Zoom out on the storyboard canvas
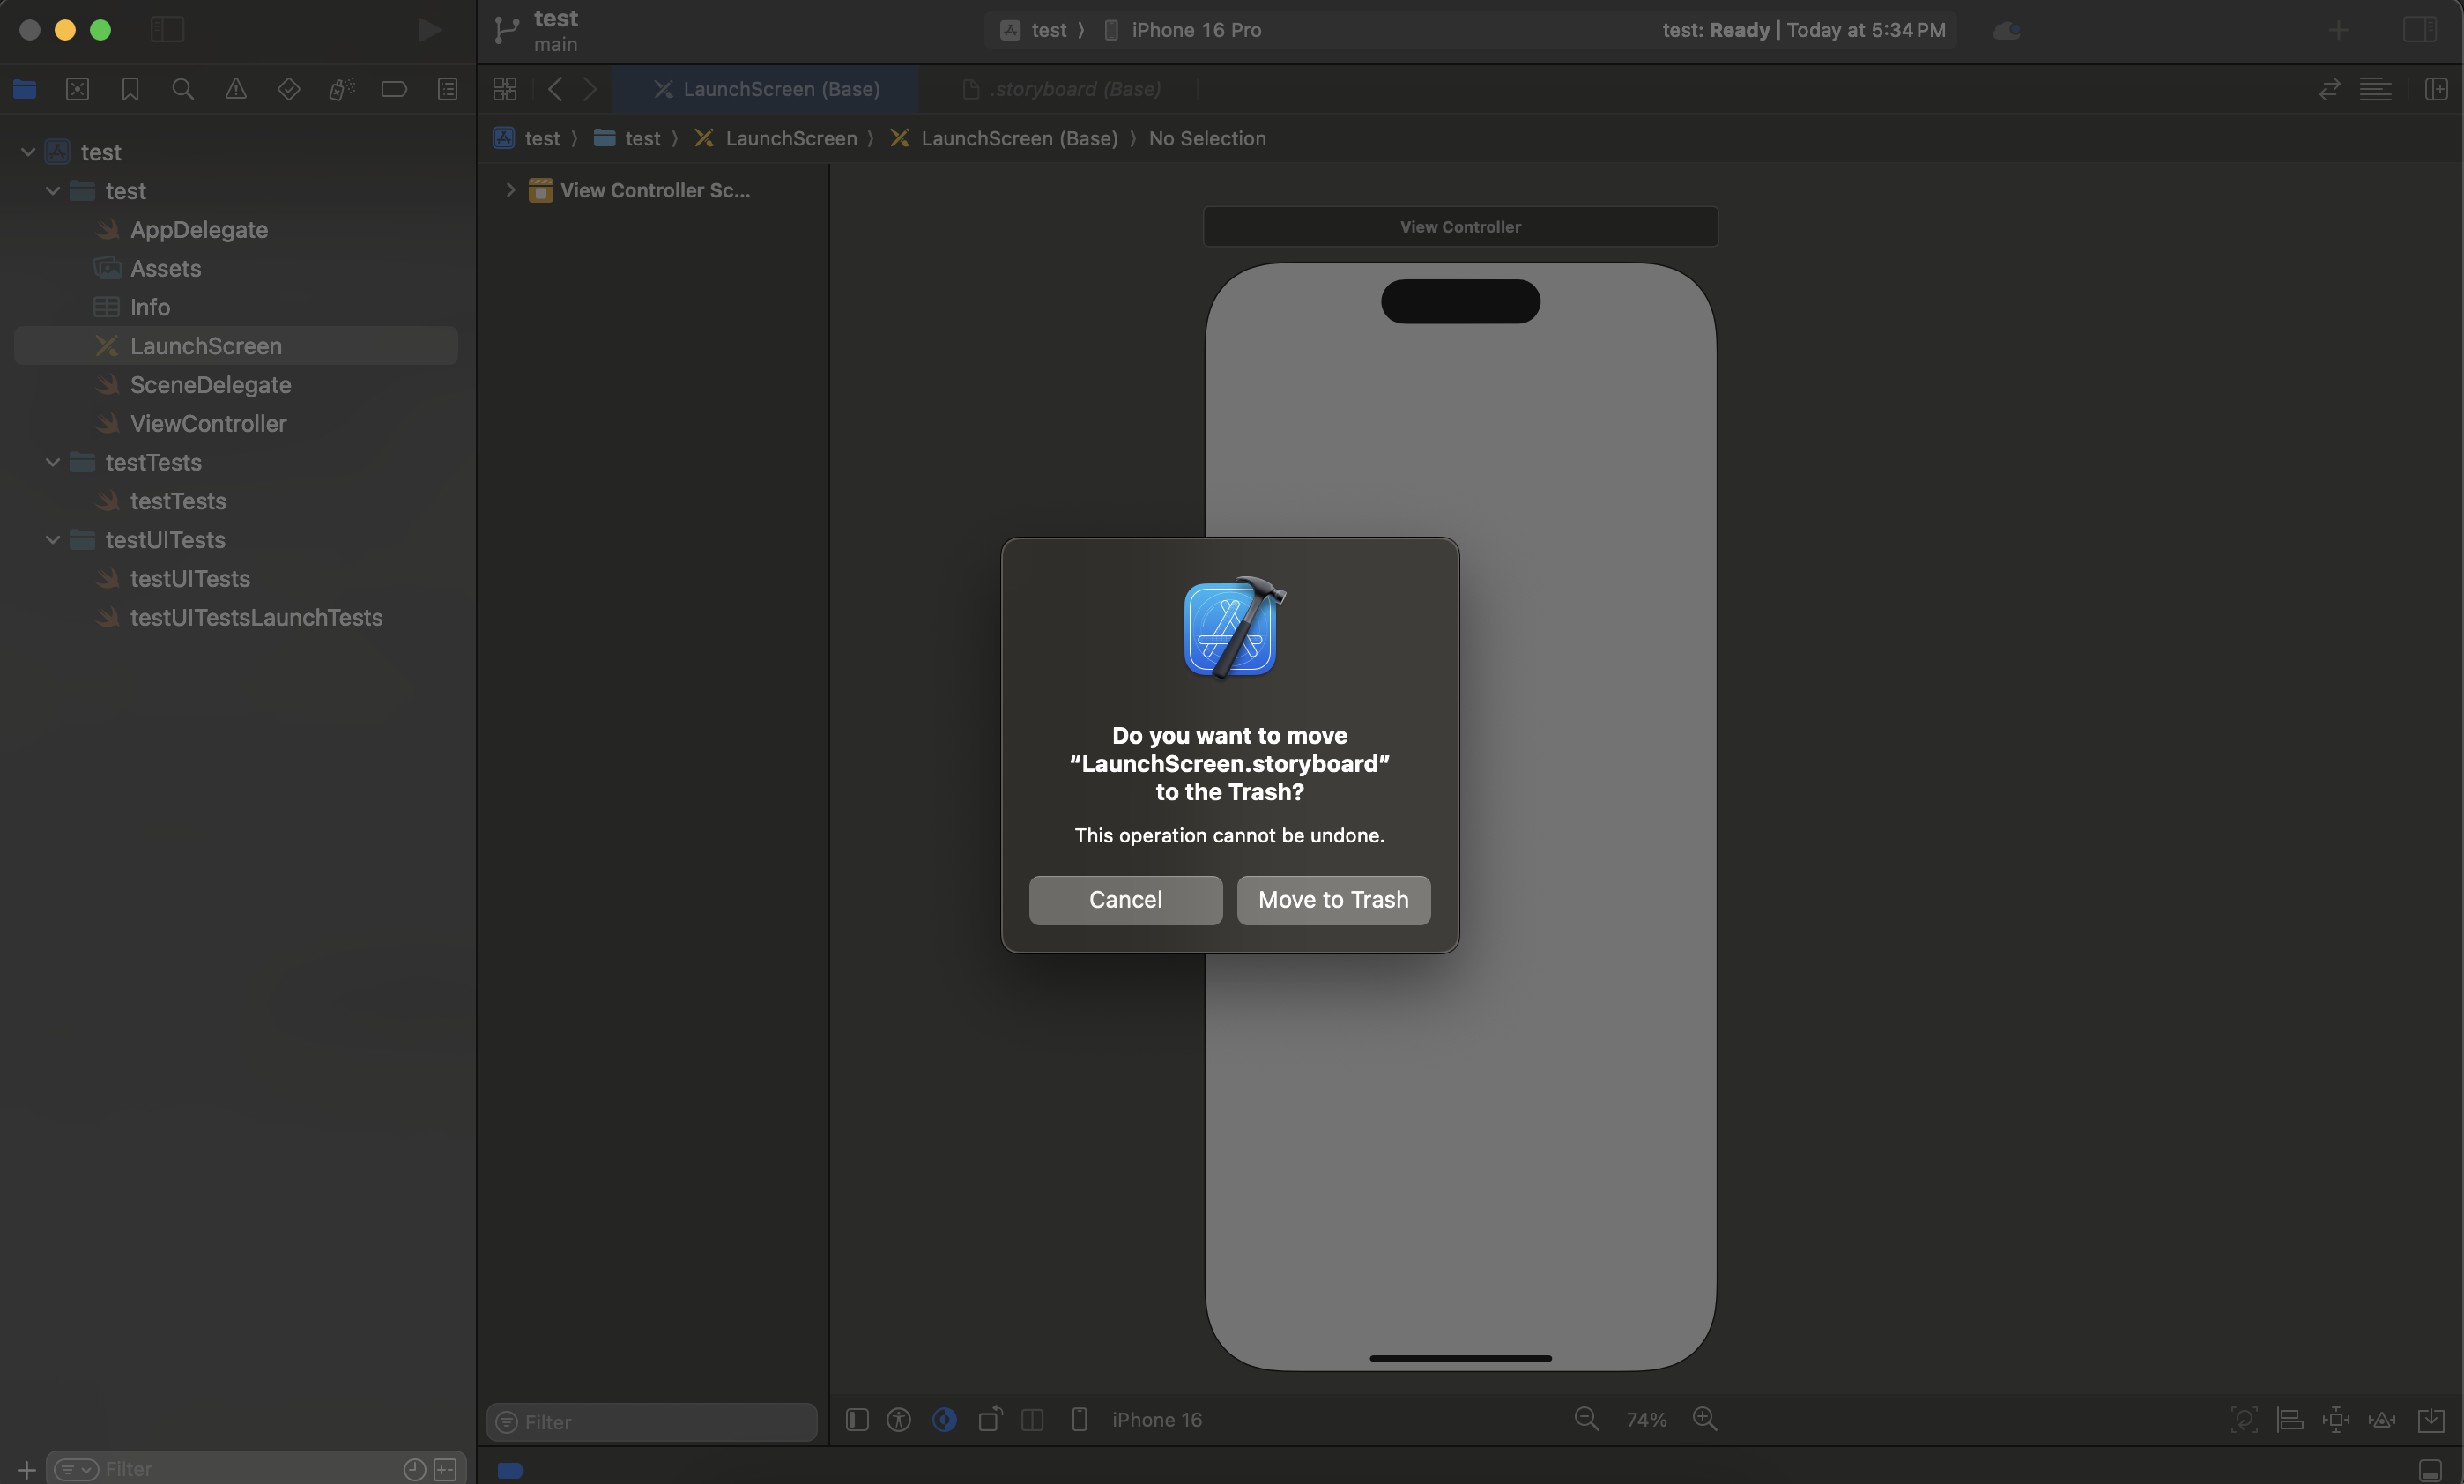The height and width of the screenshot is (1484, 2464). click(x=1586, y=1419)
